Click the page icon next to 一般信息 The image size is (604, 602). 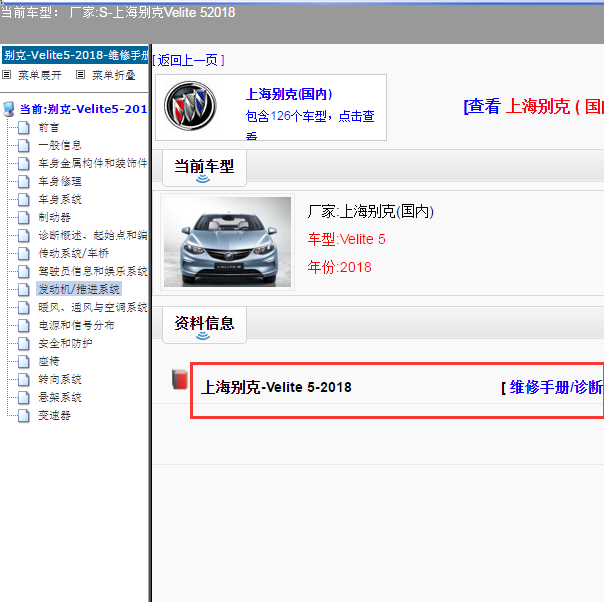(x=23, y=146)
